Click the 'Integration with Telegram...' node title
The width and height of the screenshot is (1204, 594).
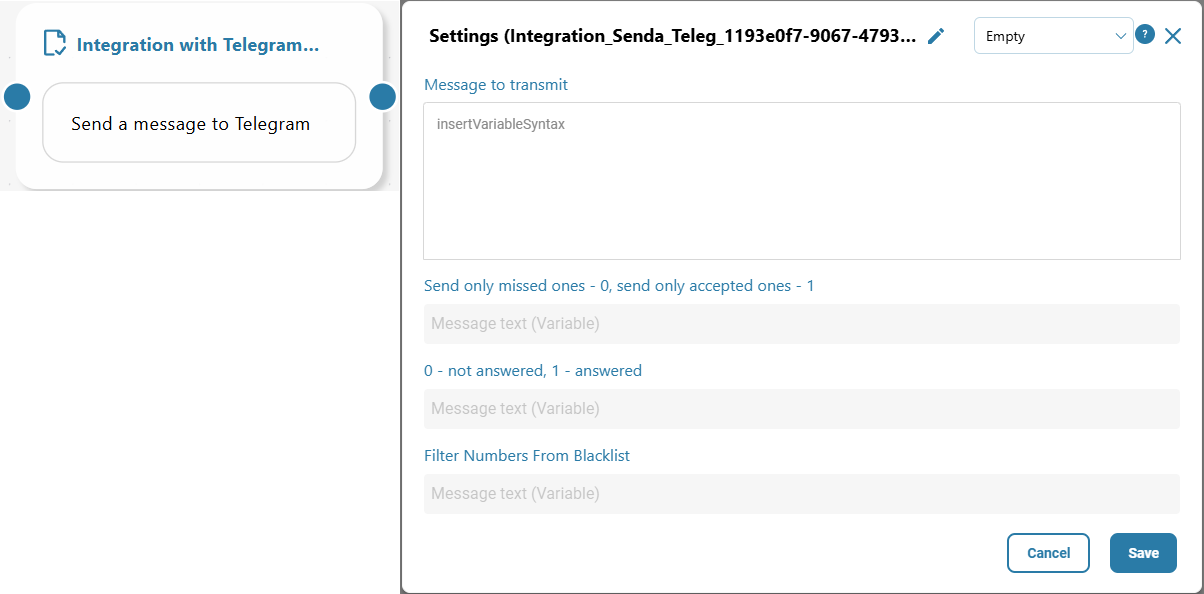pyautogui.click(x=198, y=45)
